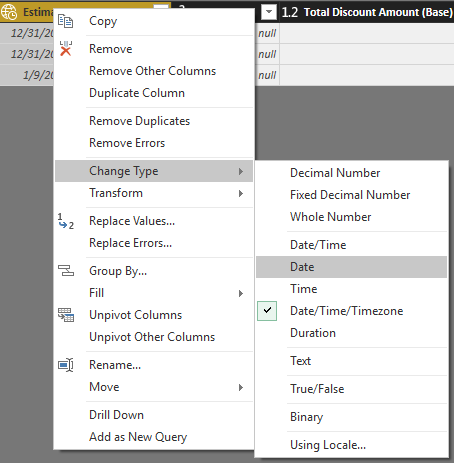Expand the Fill submenu arrow
The height and width of the screenshot is (463, 454).
tap(241, 293)
